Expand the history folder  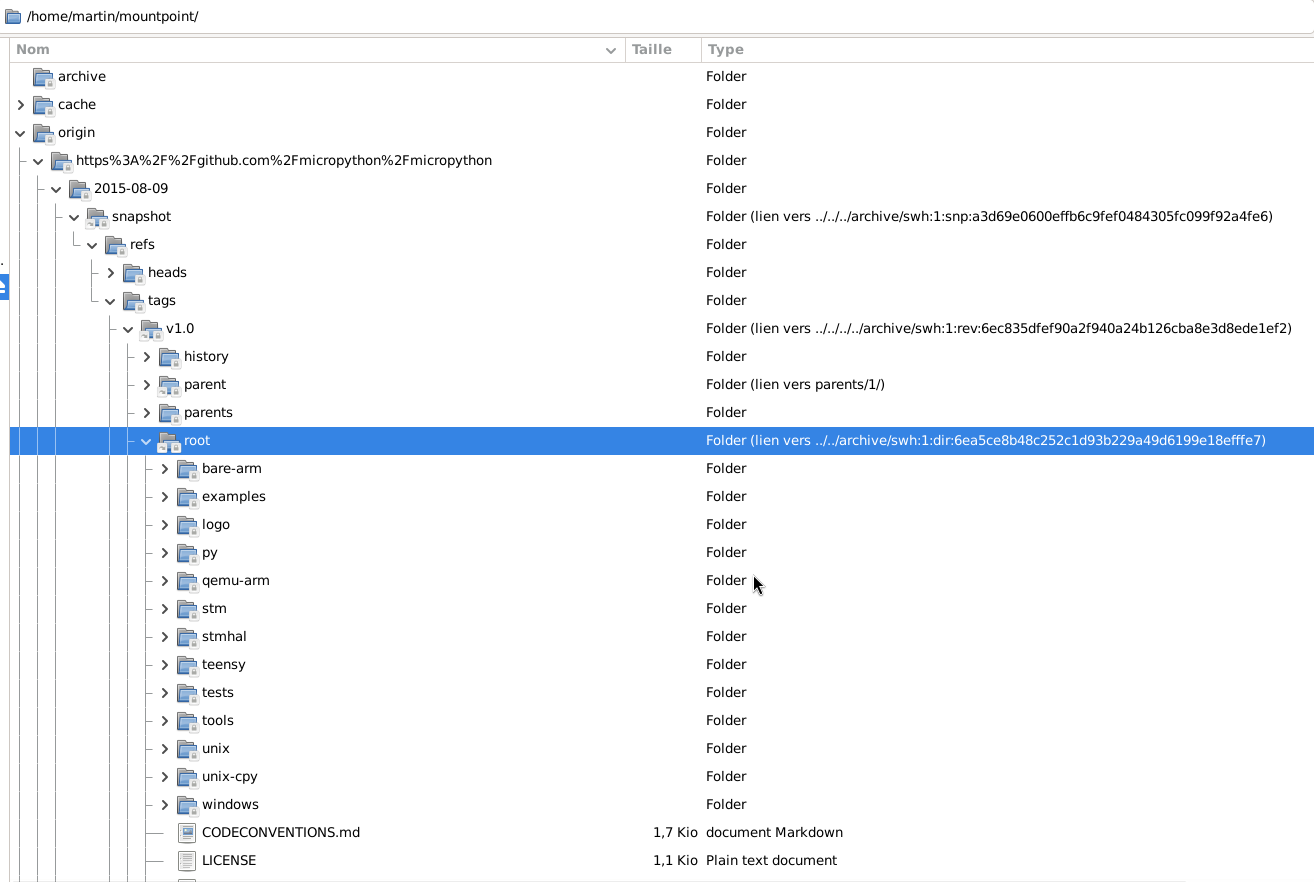tap(146, 357)
